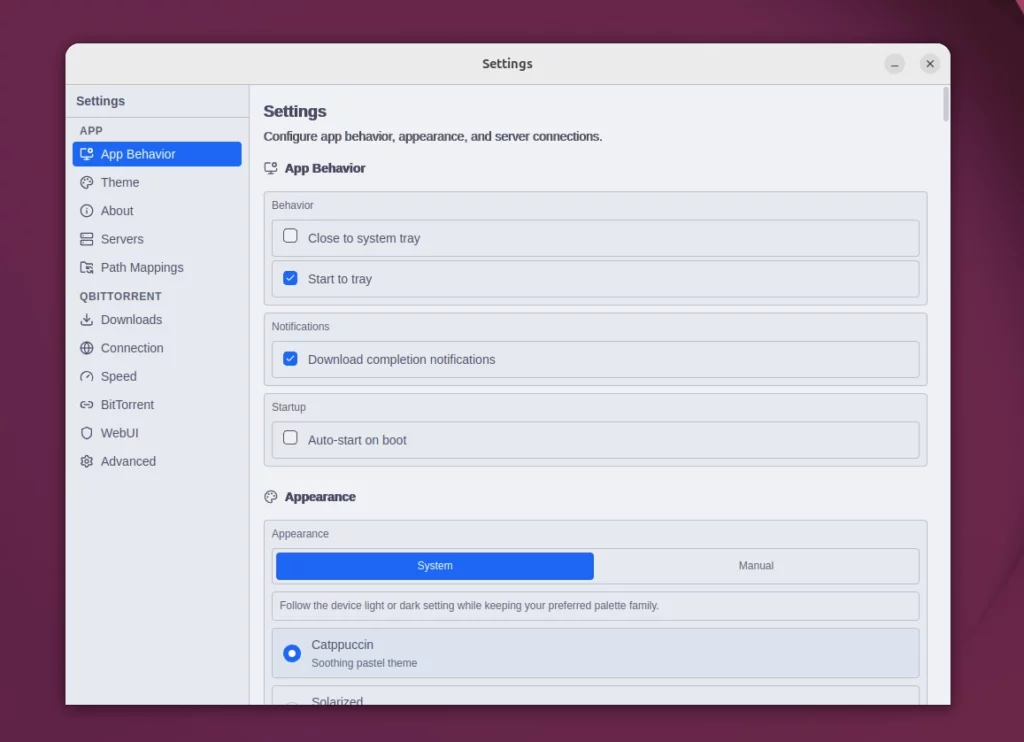Click the Auto-start on boot label
Screen dimensions: 1024x742
pyautogui.click(x=357, y=440)
